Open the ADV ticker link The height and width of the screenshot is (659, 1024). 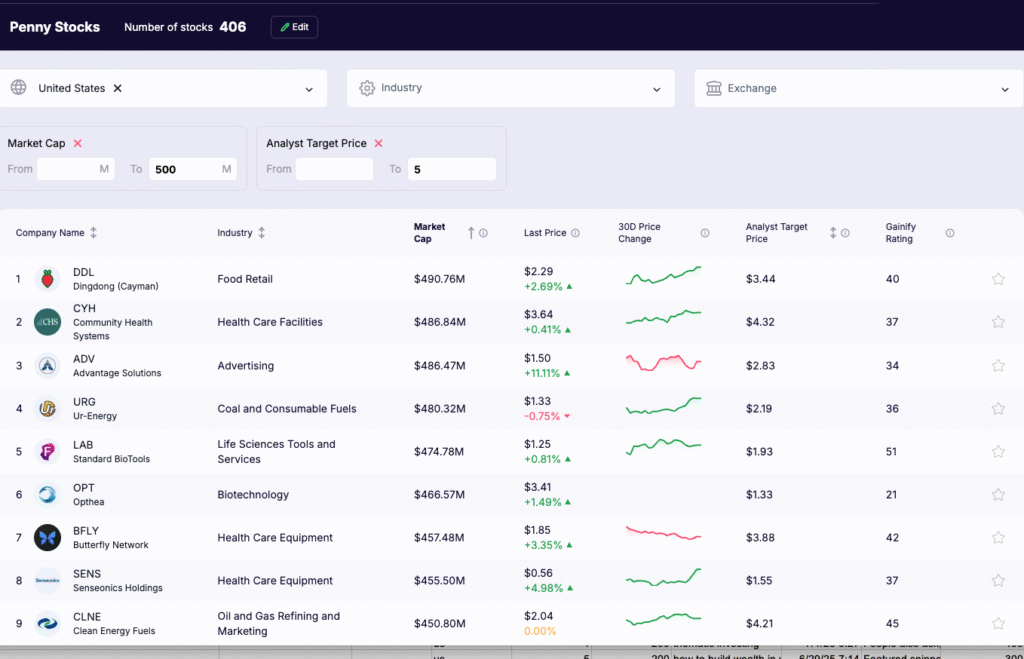point(84,359)
